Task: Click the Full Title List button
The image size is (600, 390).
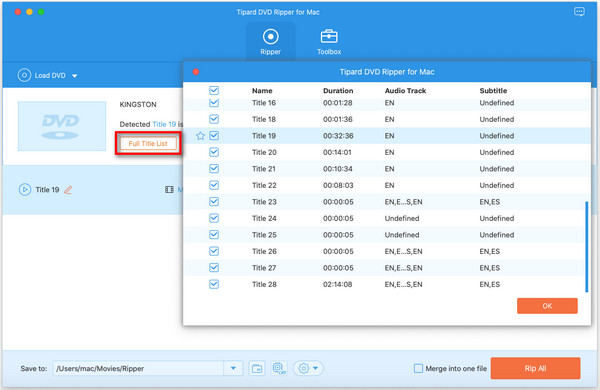Action: tap(148, 144)
